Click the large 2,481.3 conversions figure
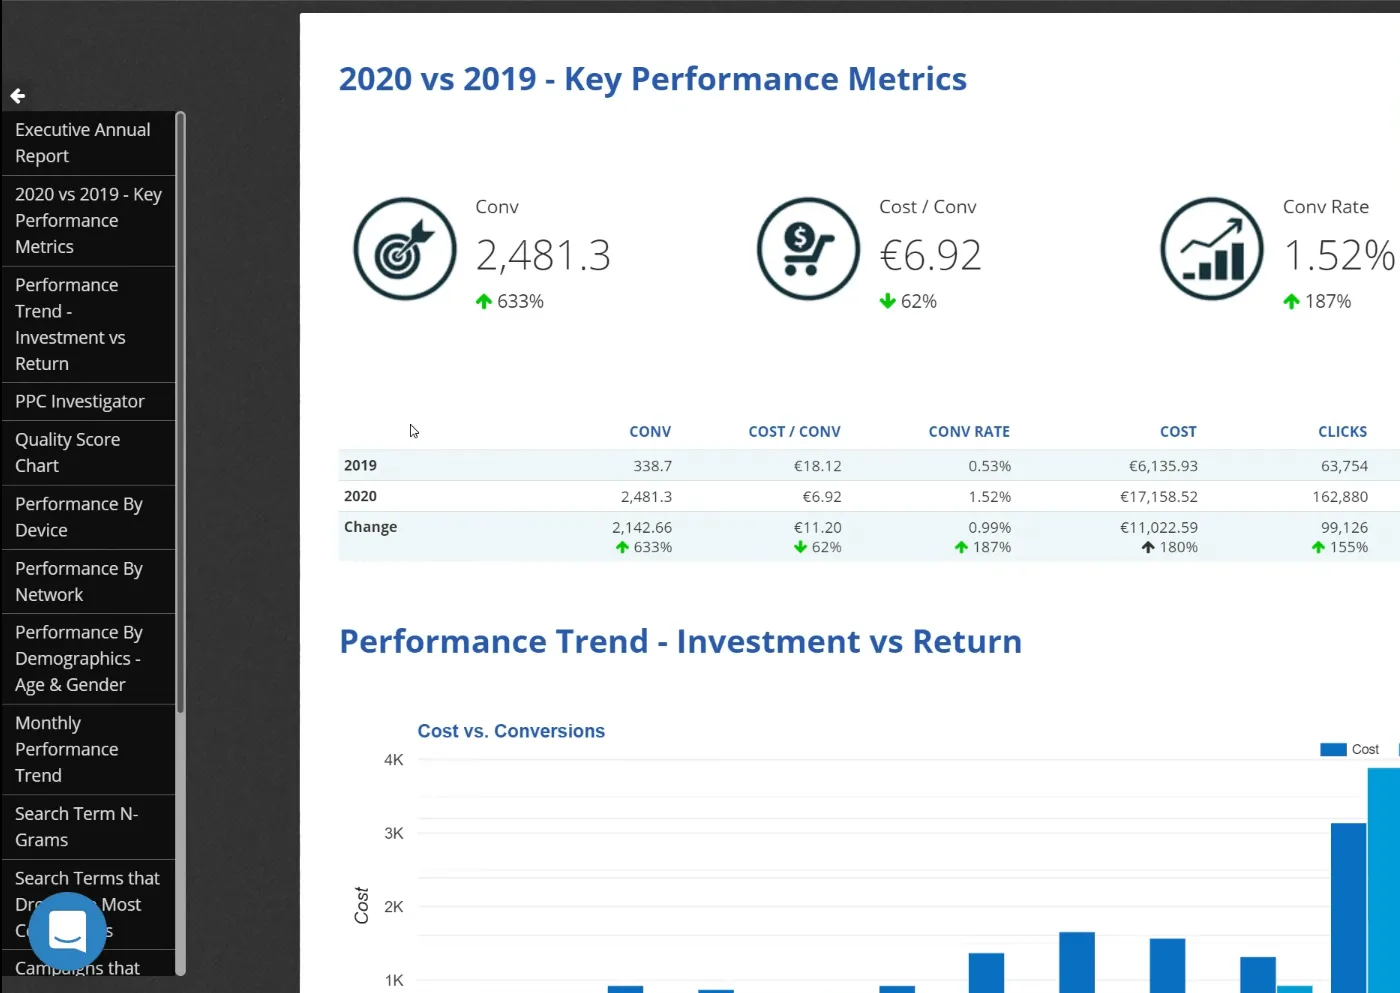Viewport: 1400px width, 993px height. (x=543, y=256)
